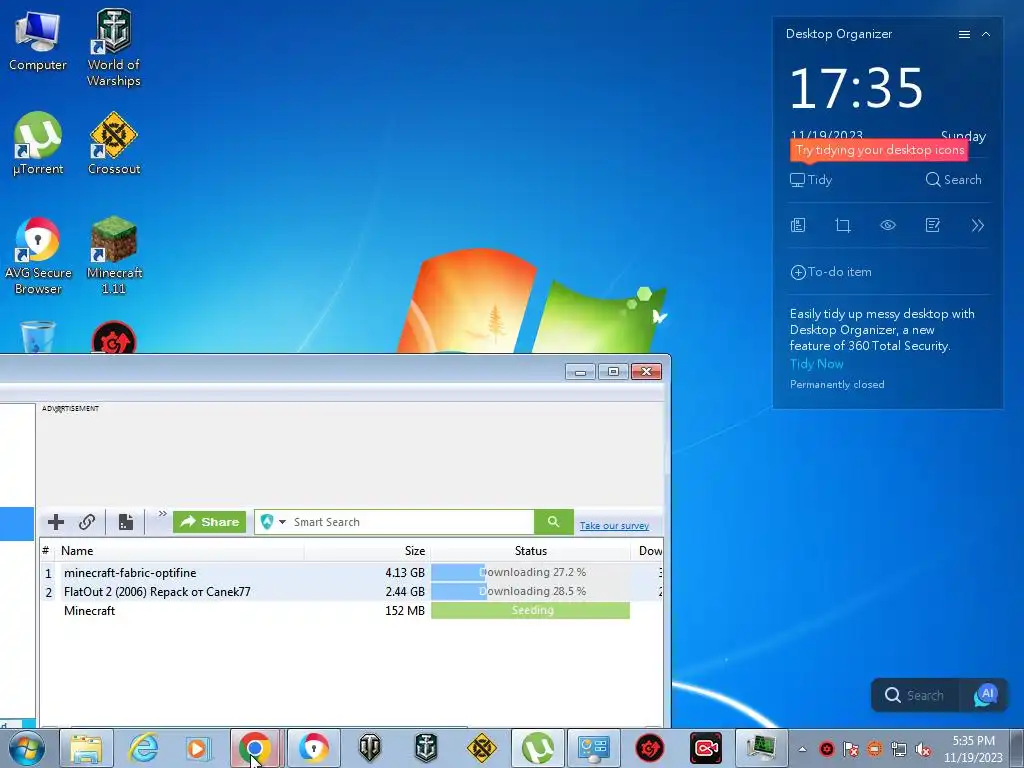
Task: Open the Crossout desktop shortcut
Action: point(114,144)
